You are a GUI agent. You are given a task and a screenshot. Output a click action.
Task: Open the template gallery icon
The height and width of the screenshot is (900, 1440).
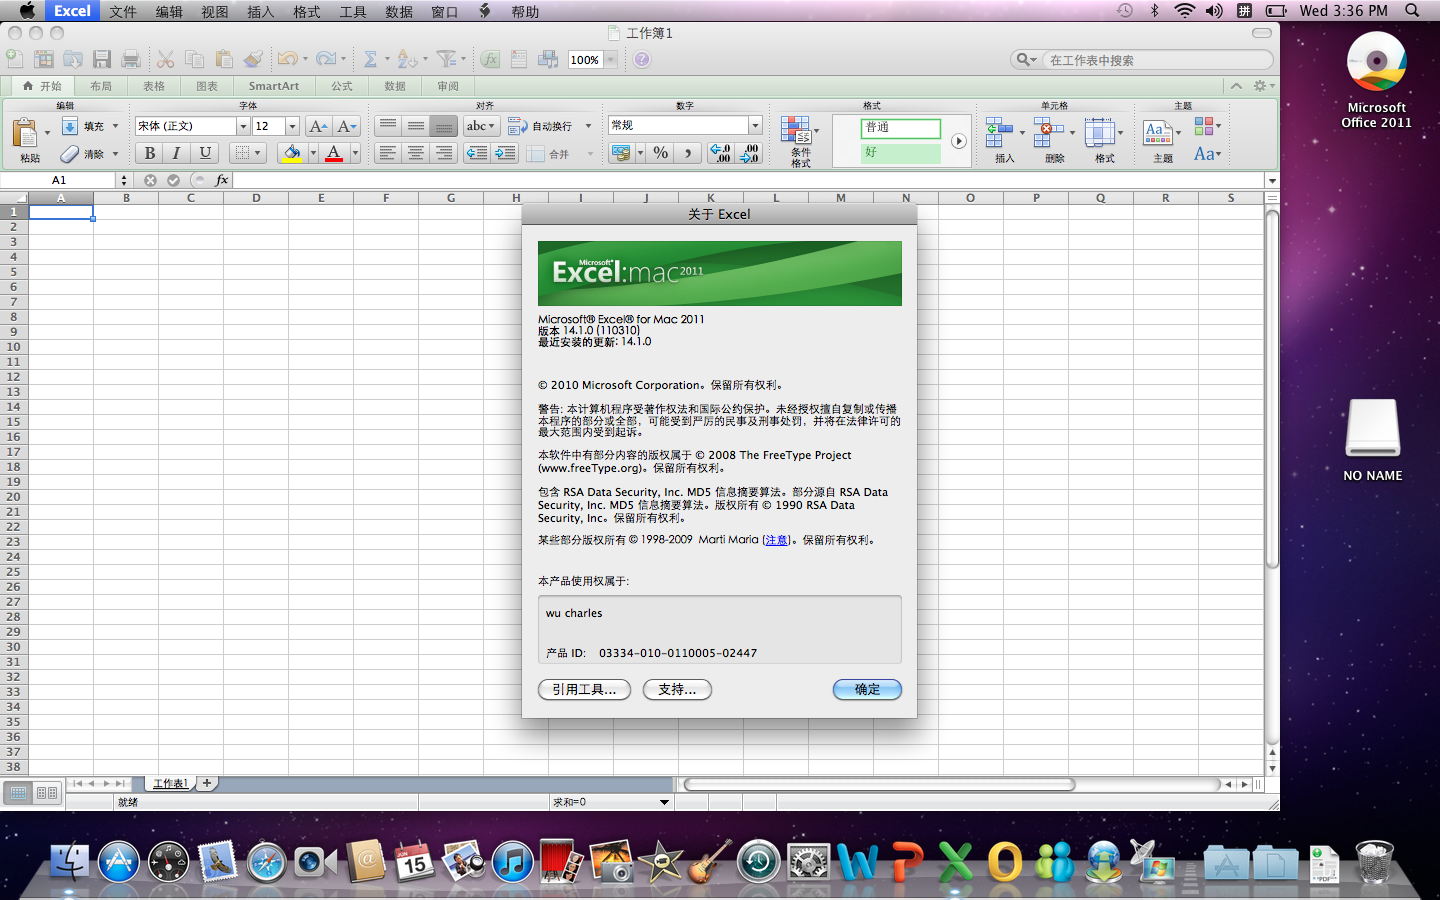click(x=44, y=60)
